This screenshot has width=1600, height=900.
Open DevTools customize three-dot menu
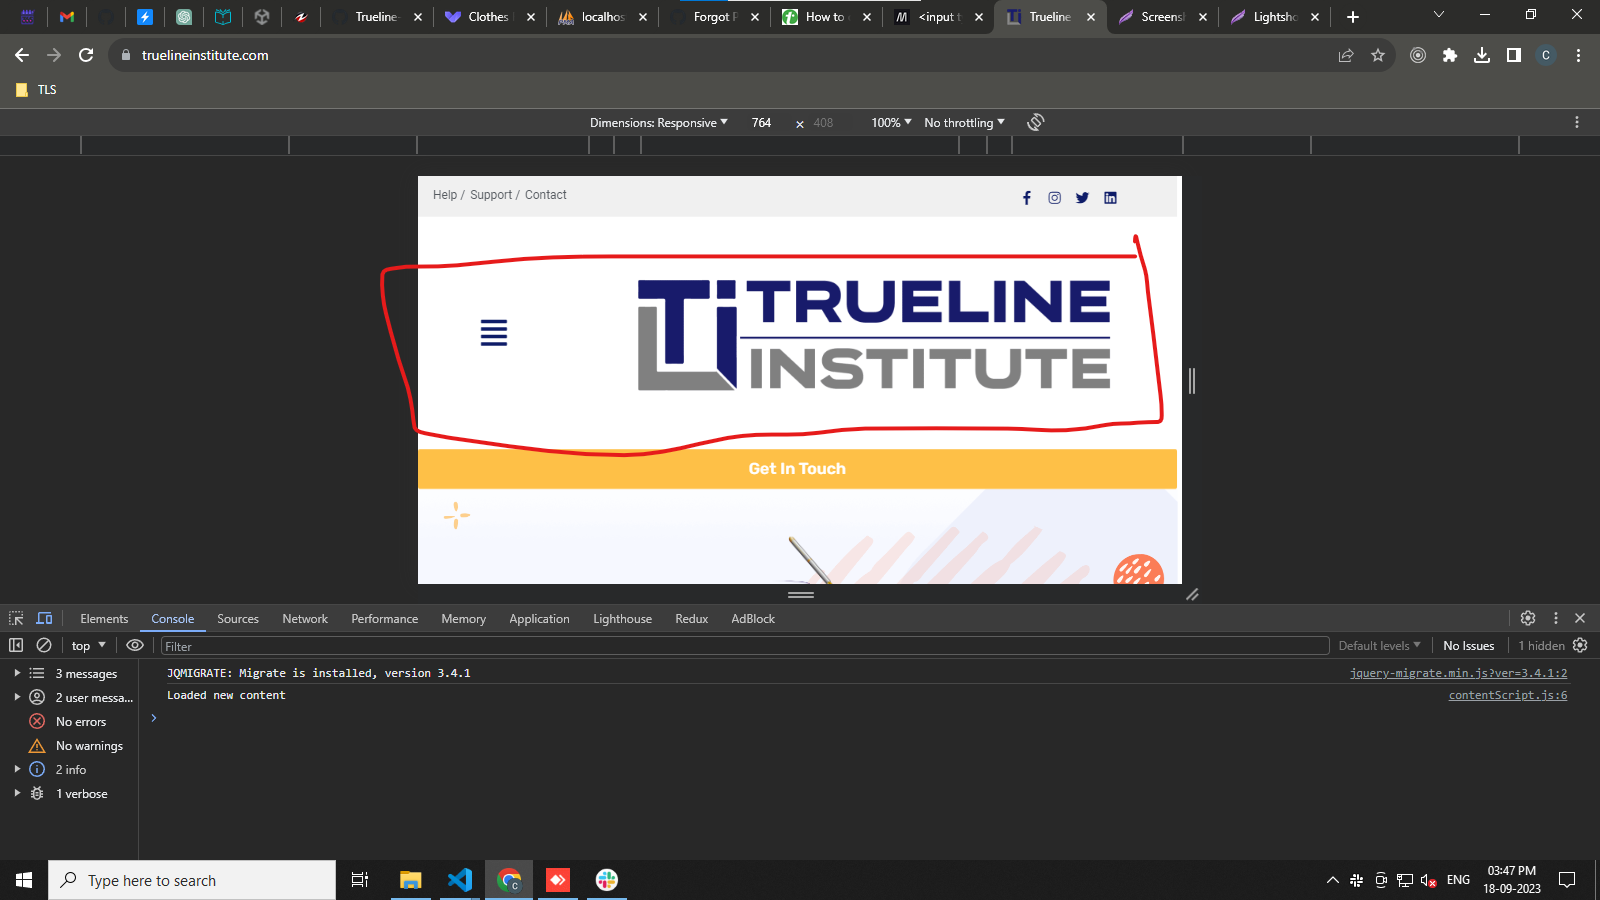(x=1555, y=618)
